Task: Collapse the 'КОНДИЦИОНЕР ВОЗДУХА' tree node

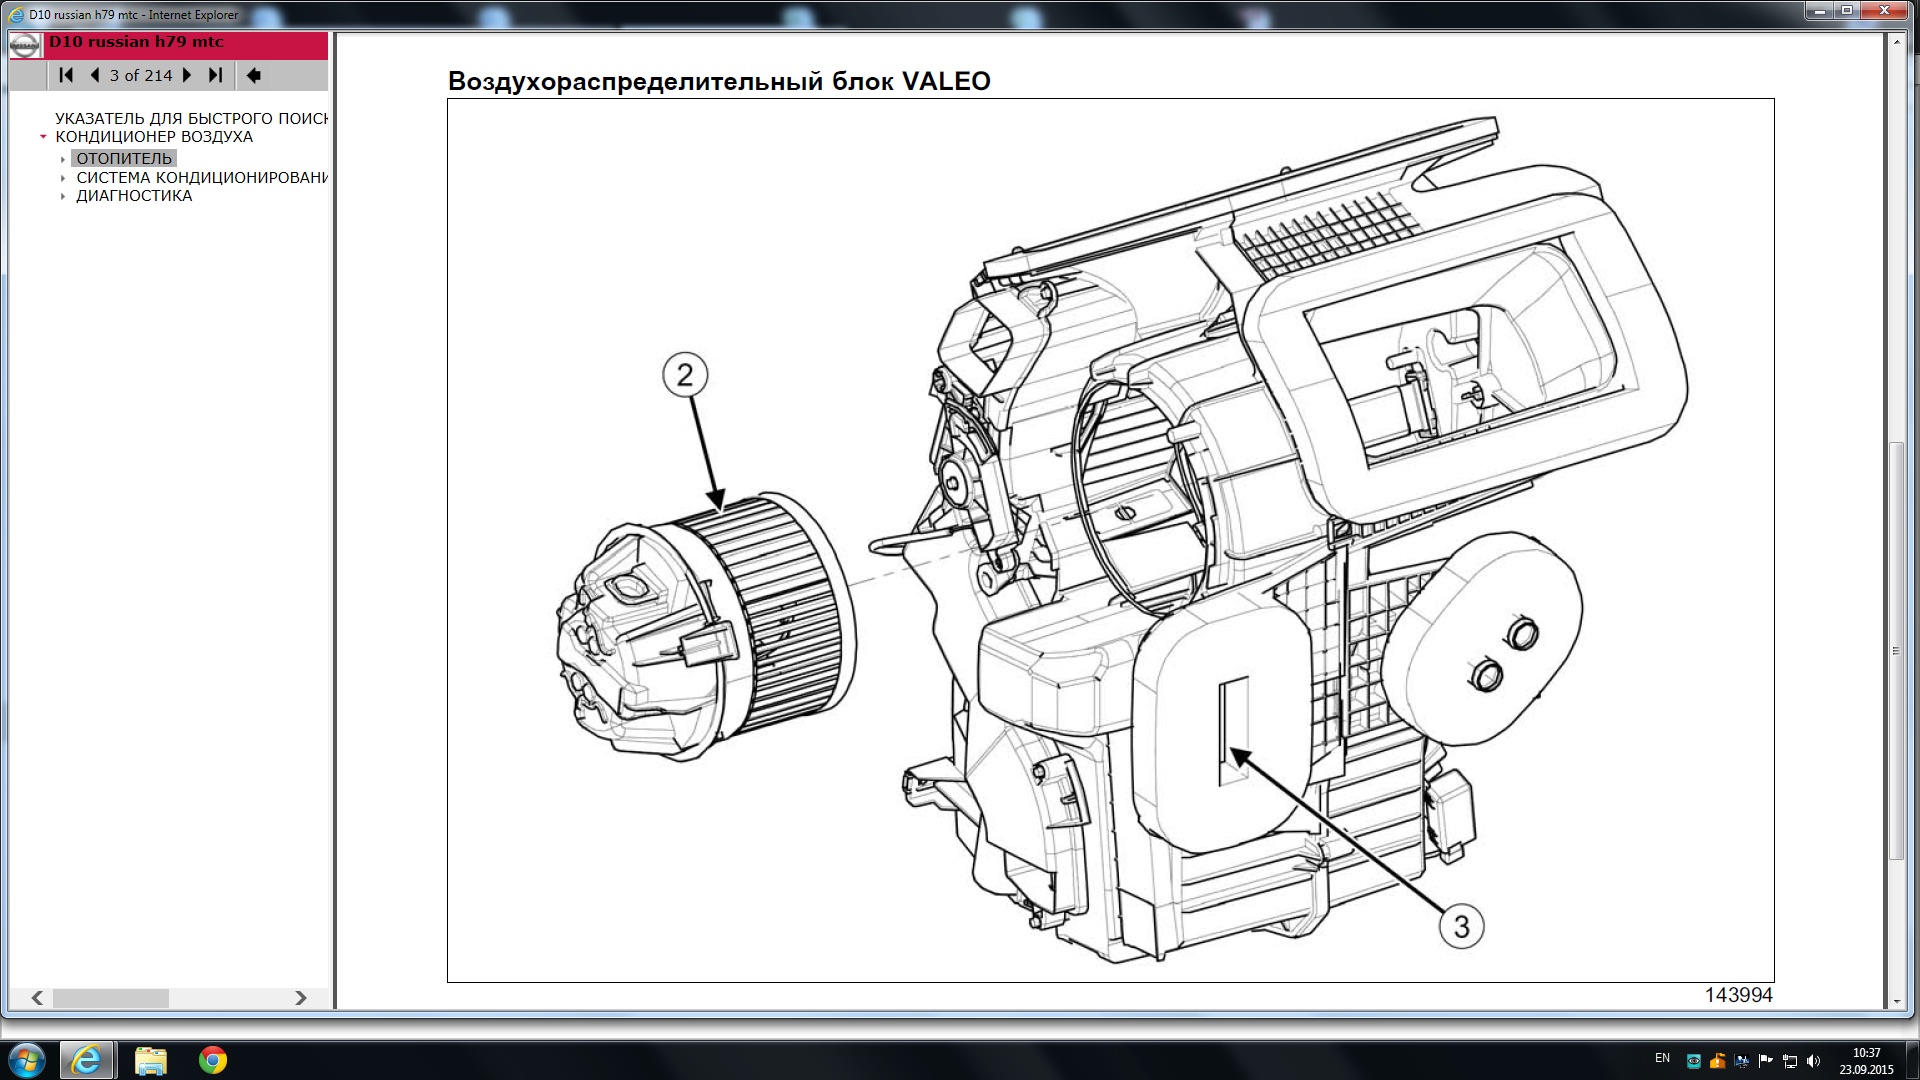Action: pyautogui.click(x=43, y=137)
